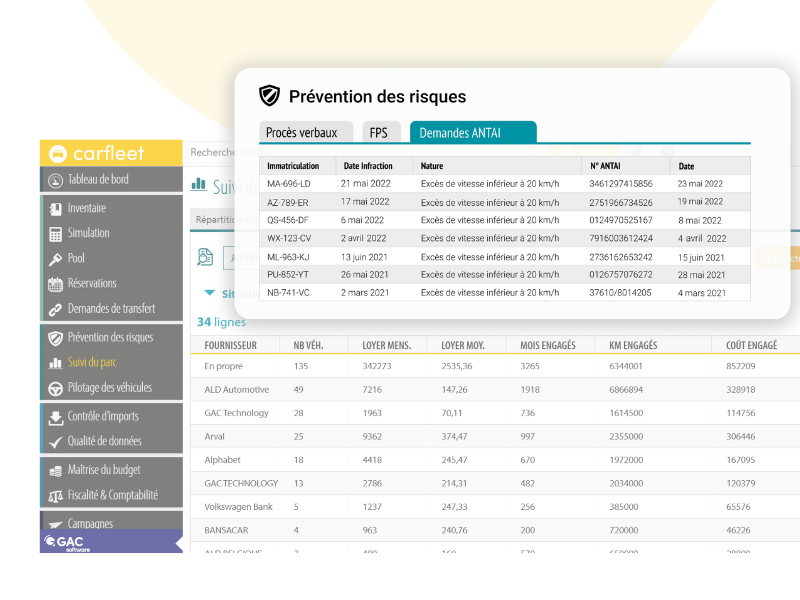
Task: Click the Contrôle d'imports download icon
Action: (55, 417)
